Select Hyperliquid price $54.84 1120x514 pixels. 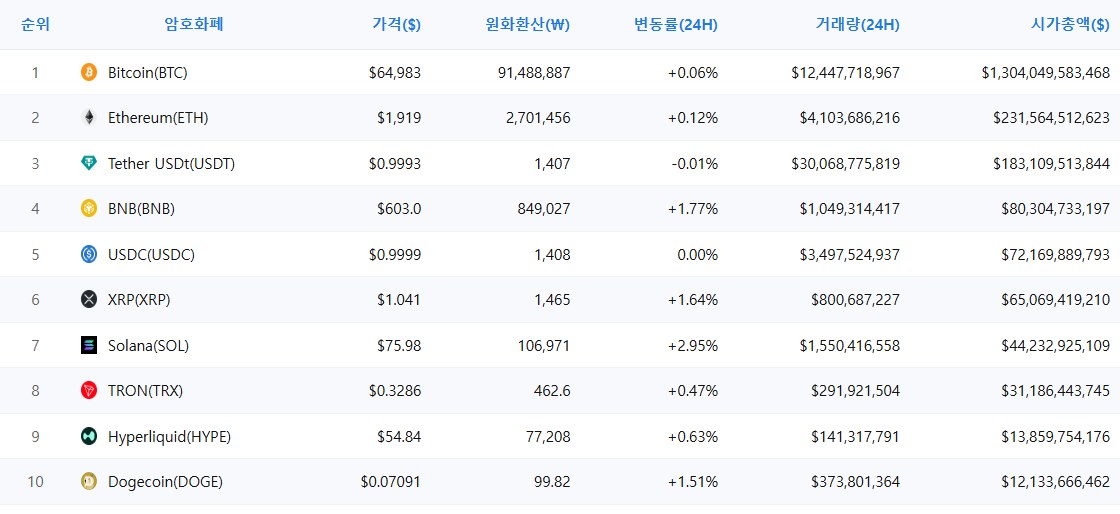tap(399, 437)
